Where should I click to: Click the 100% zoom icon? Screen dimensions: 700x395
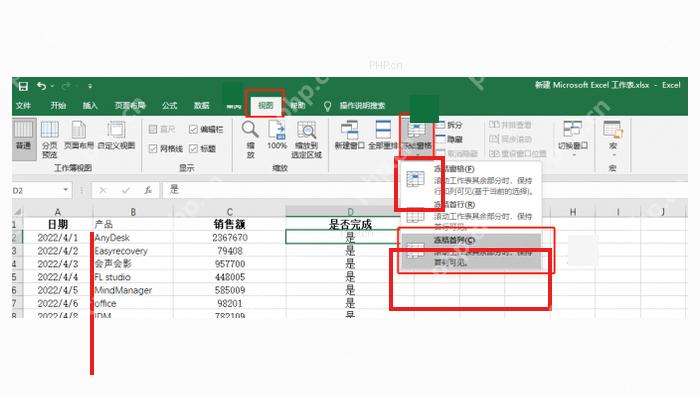277,135
